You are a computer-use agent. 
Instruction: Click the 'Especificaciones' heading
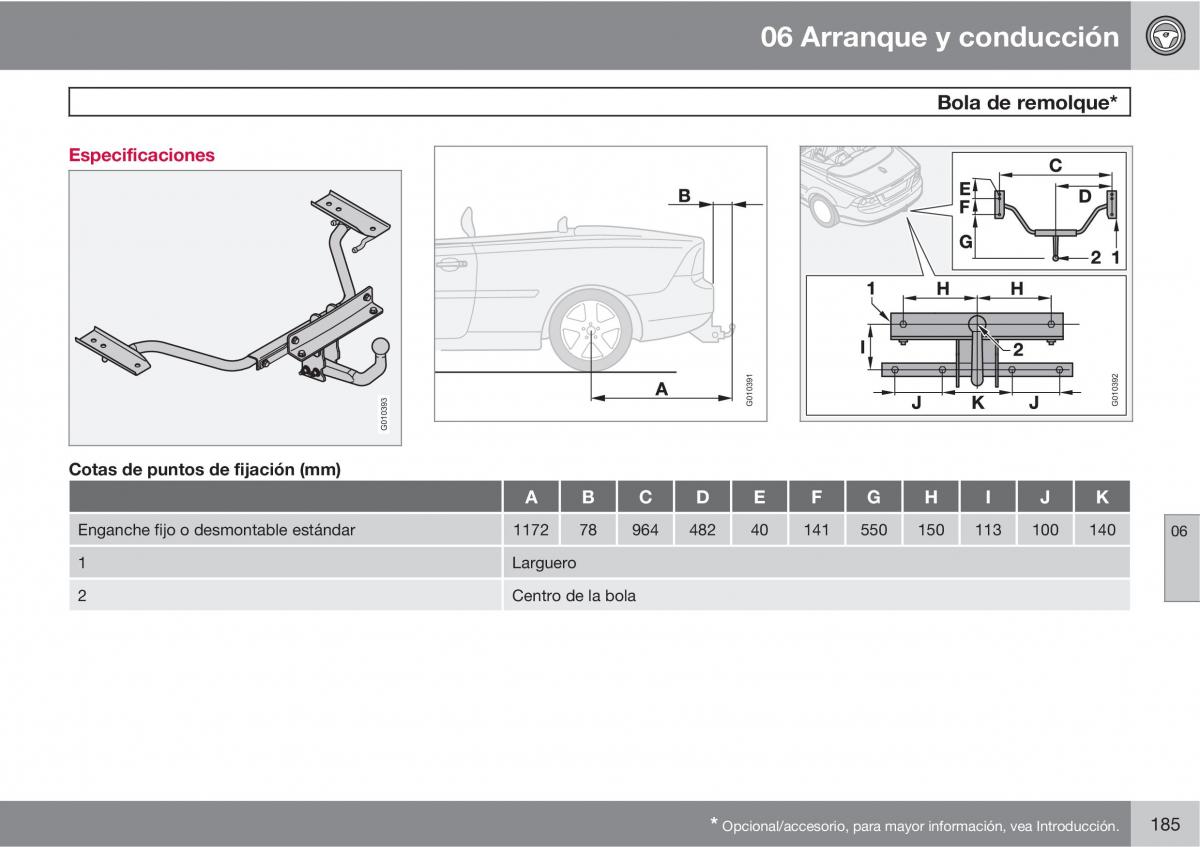(141, 155)
